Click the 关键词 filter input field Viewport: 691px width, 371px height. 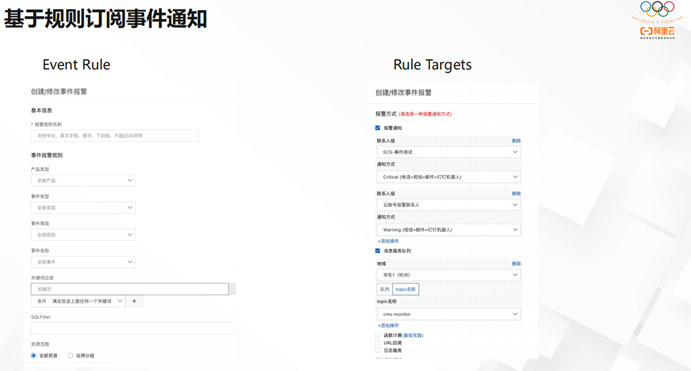[130, 289]
